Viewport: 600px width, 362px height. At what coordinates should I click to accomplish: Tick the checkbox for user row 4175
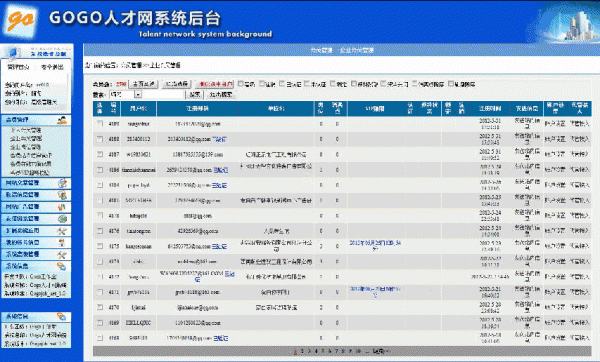pos(100,246)
